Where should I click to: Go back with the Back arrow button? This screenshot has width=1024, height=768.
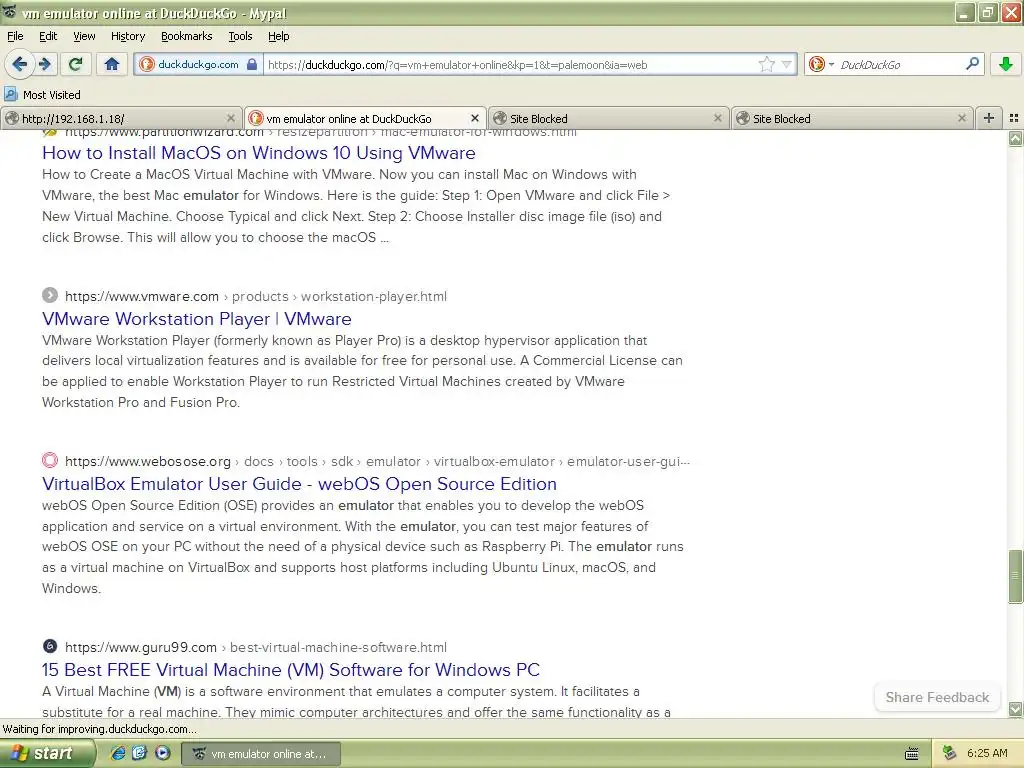tap(19, 64)
